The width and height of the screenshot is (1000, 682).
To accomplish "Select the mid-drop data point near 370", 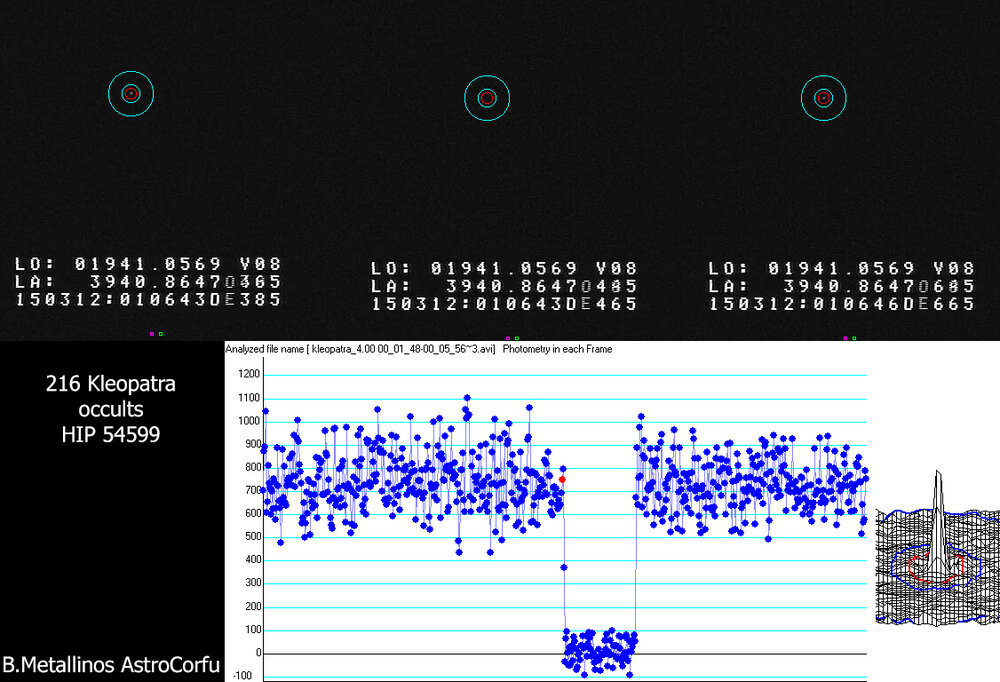I will (564, 567).
